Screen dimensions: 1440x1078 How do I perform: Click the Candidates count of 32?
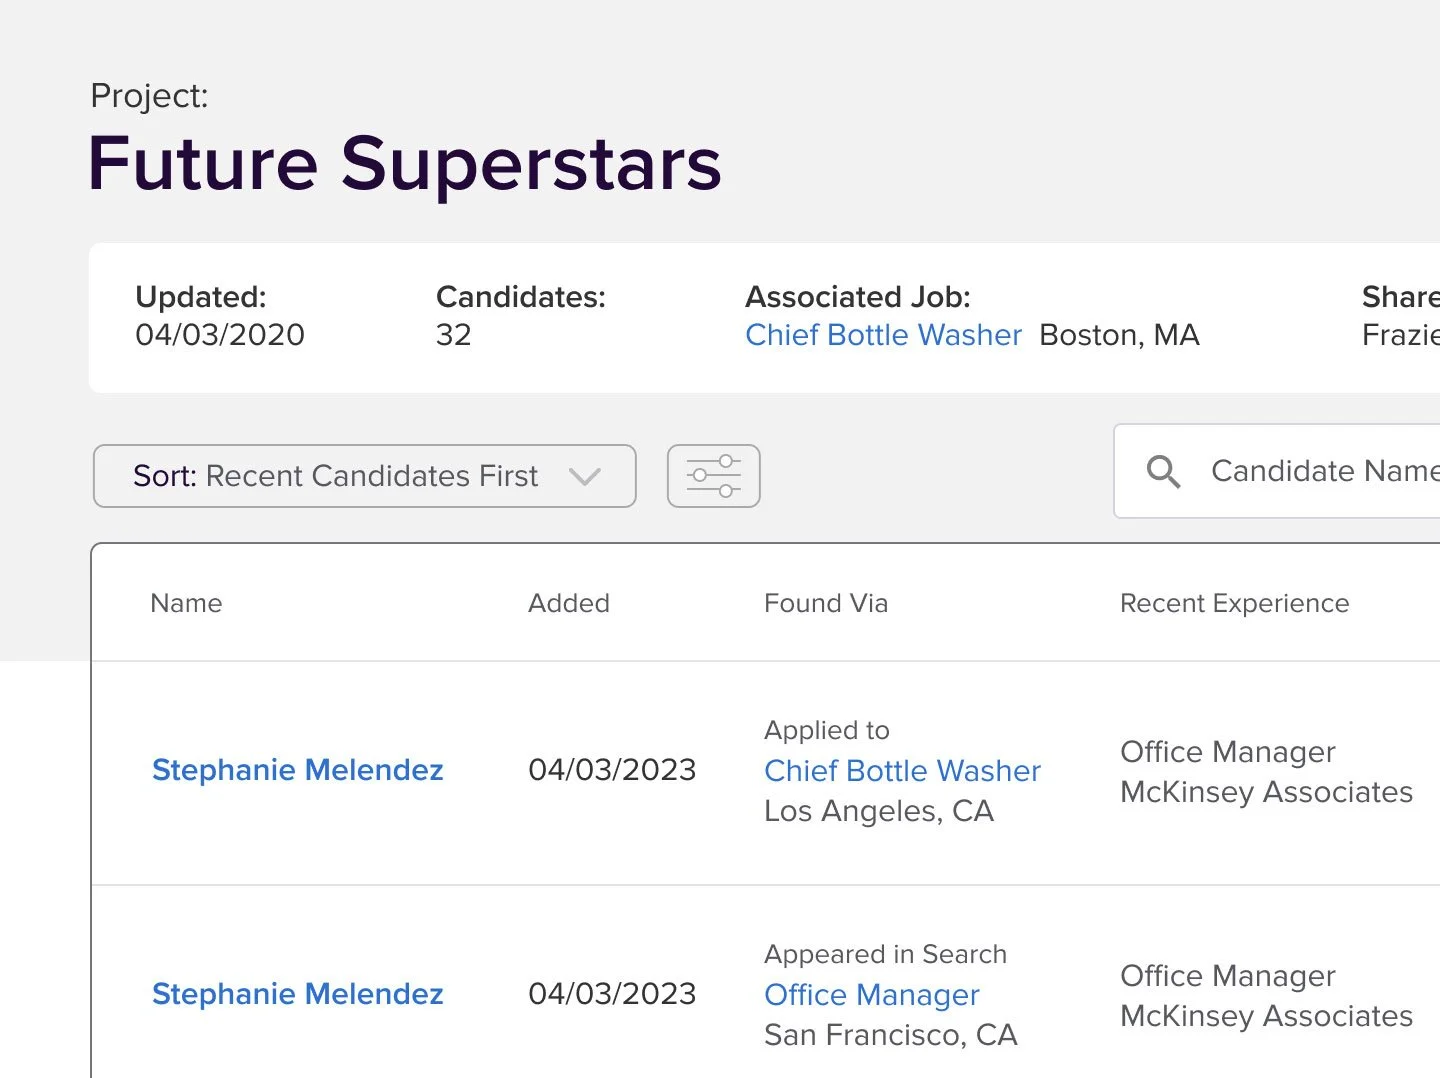pyautogui.click(x=453, y=335)
